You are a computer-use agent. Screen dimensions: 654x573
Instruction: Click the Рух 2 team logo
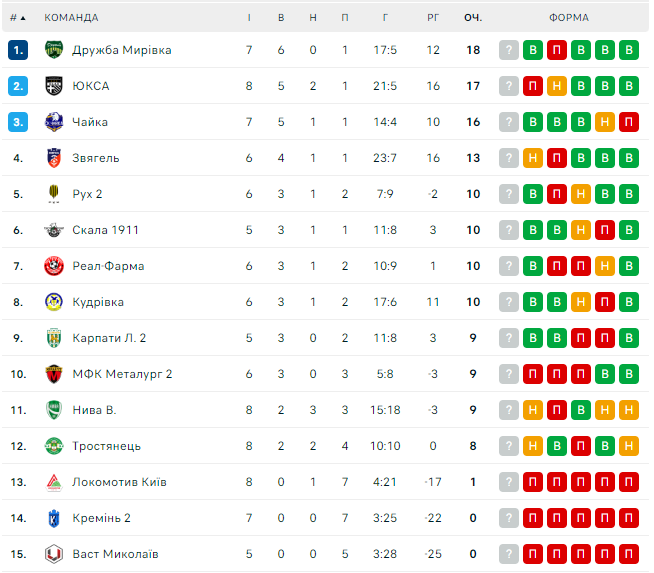pyautogui.click(x=54, y=194)
